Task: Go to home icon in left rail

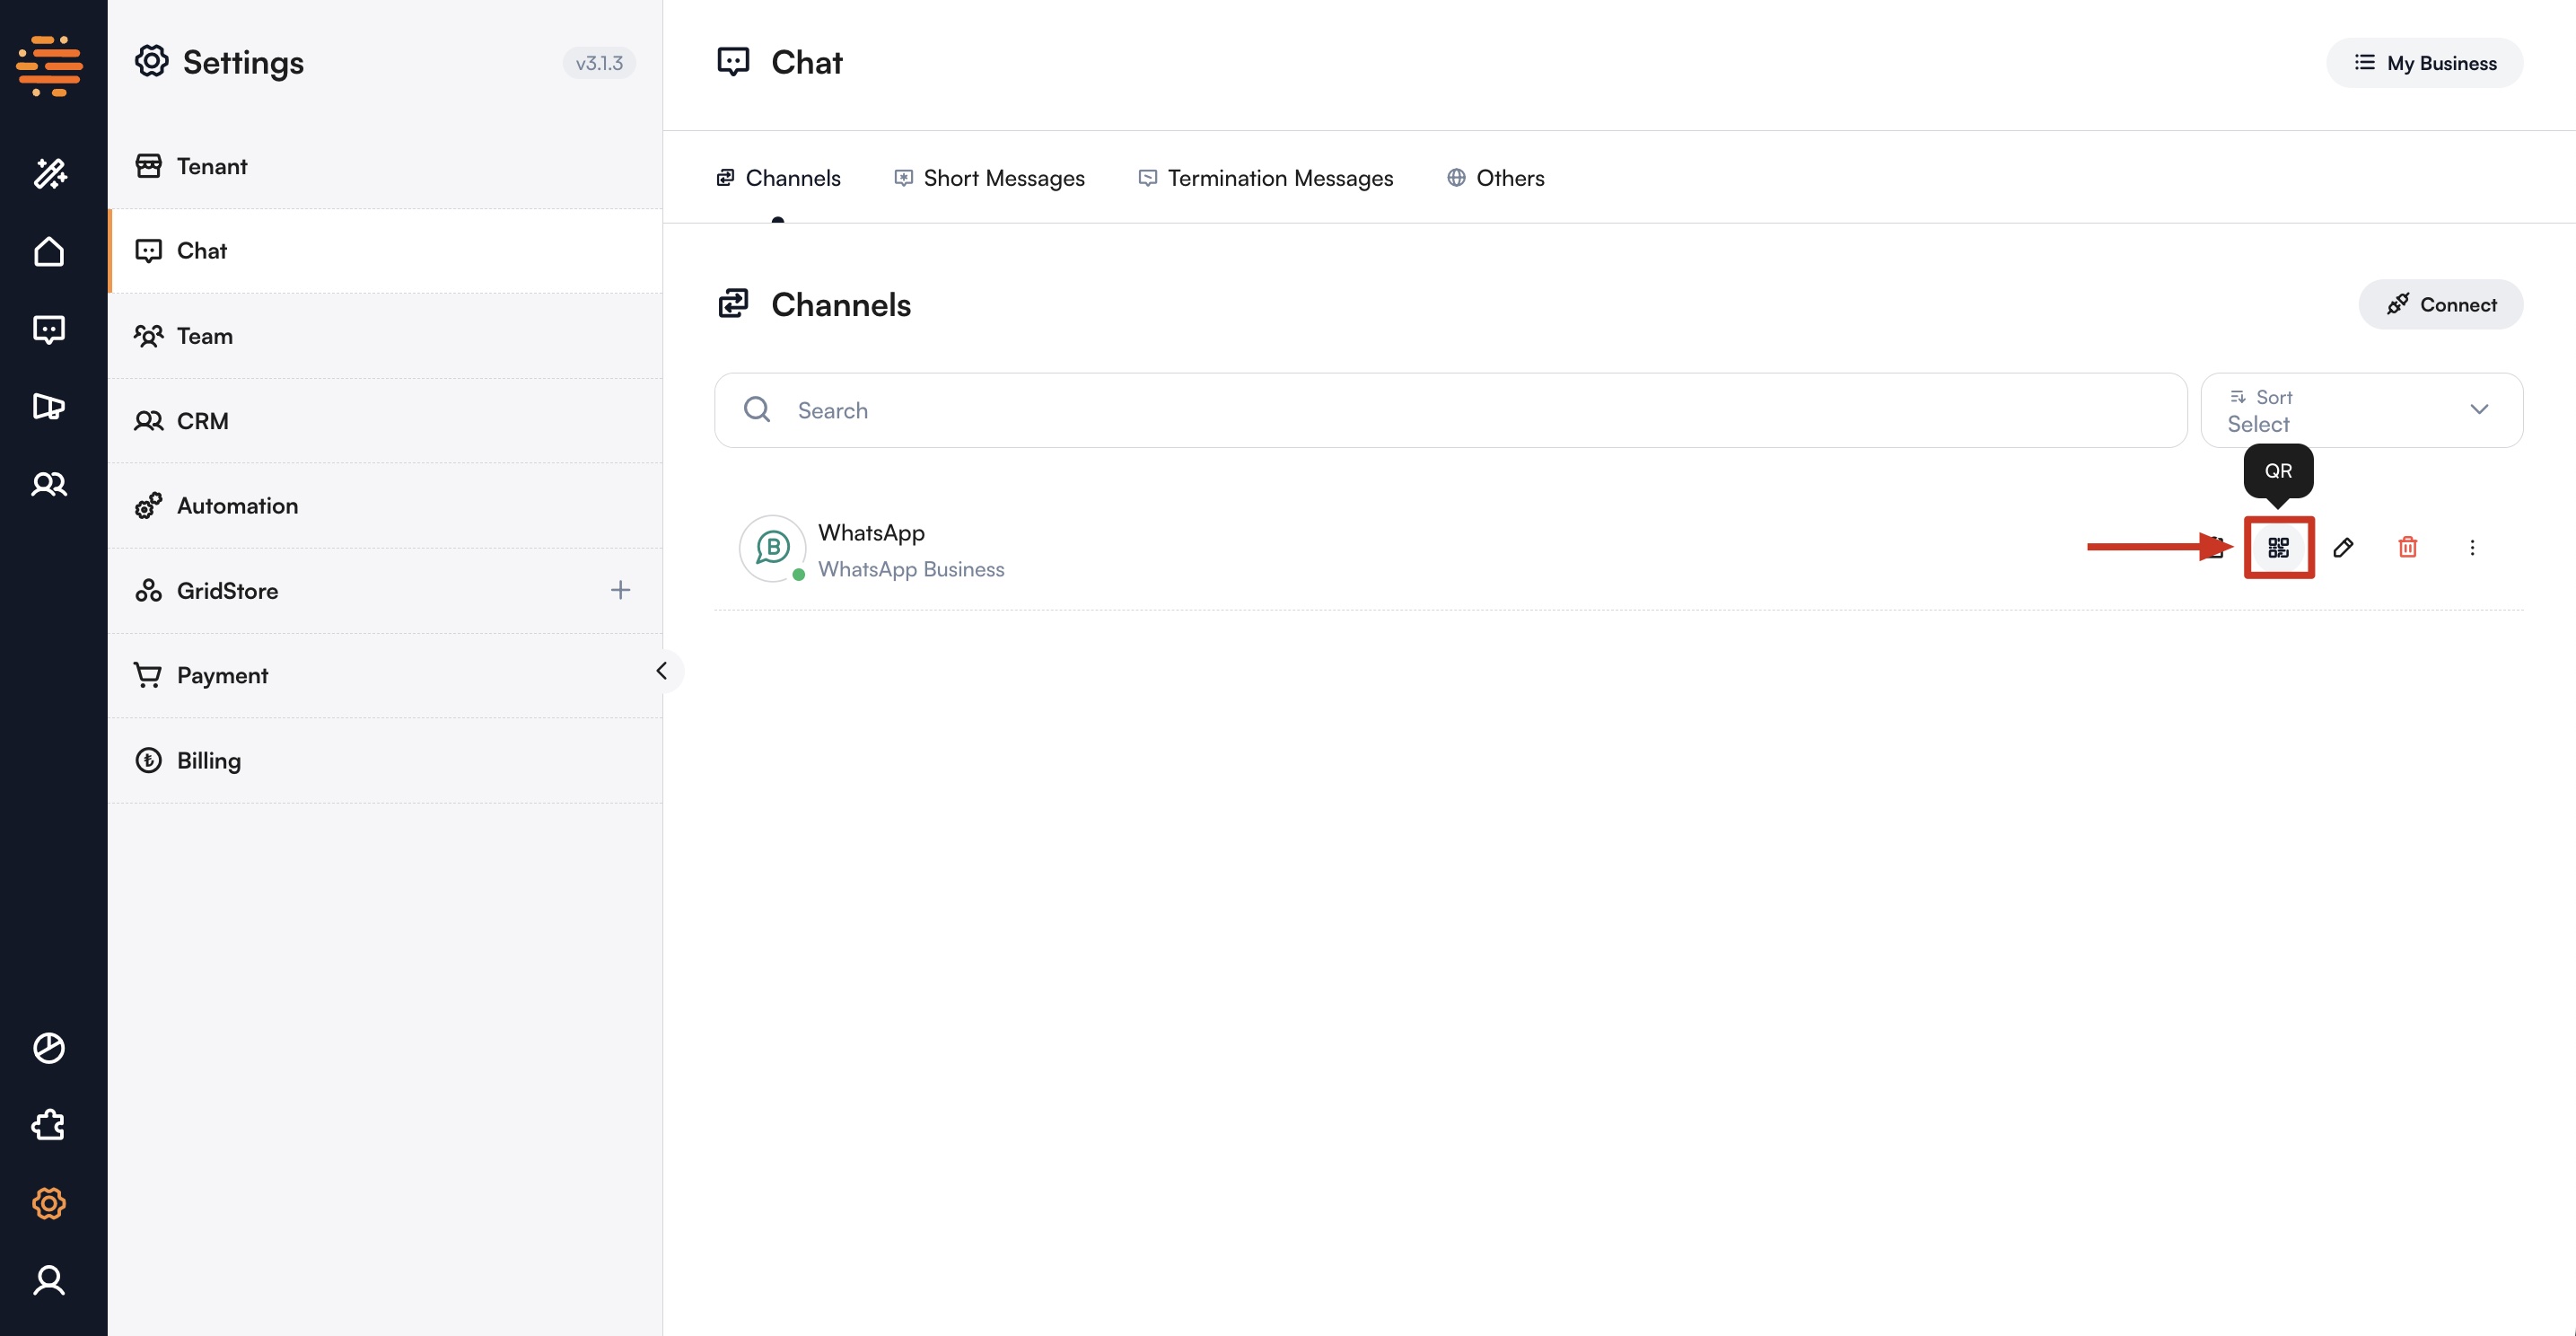Action: pyautogui.click(x=49, y=251)
